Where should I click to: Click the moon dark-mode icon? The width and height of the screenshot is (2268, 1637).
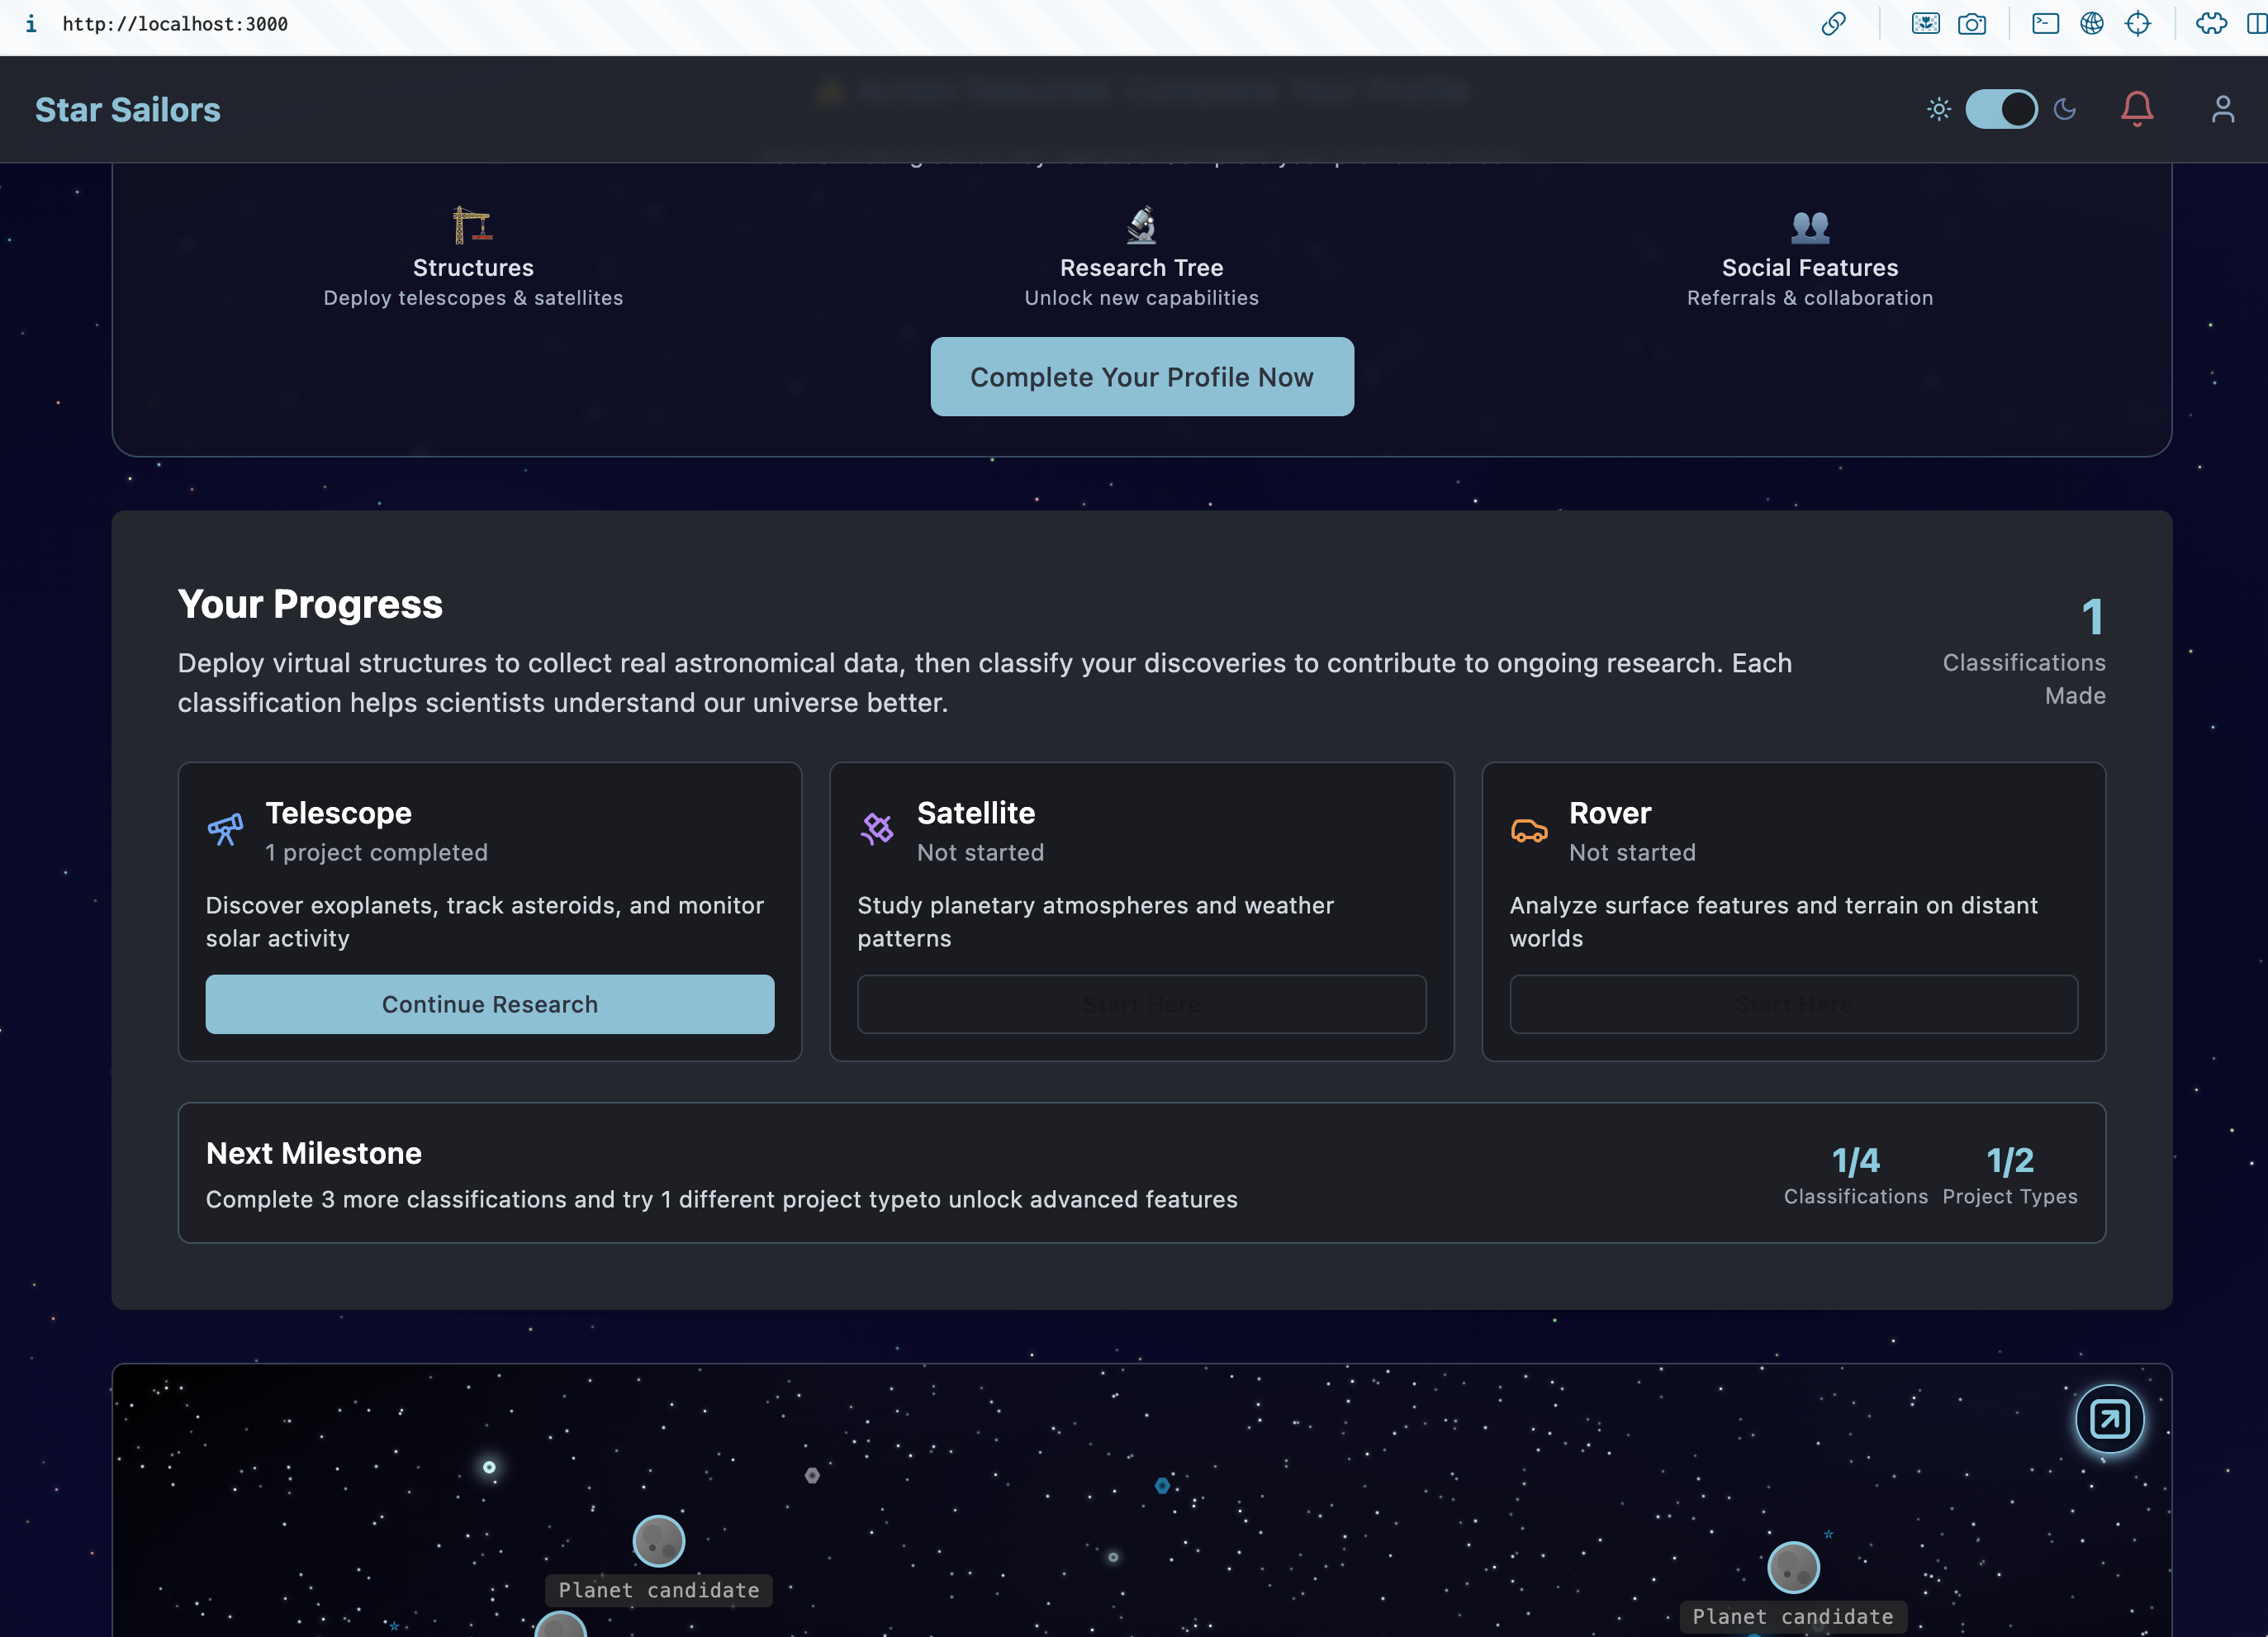(2065, 109)
